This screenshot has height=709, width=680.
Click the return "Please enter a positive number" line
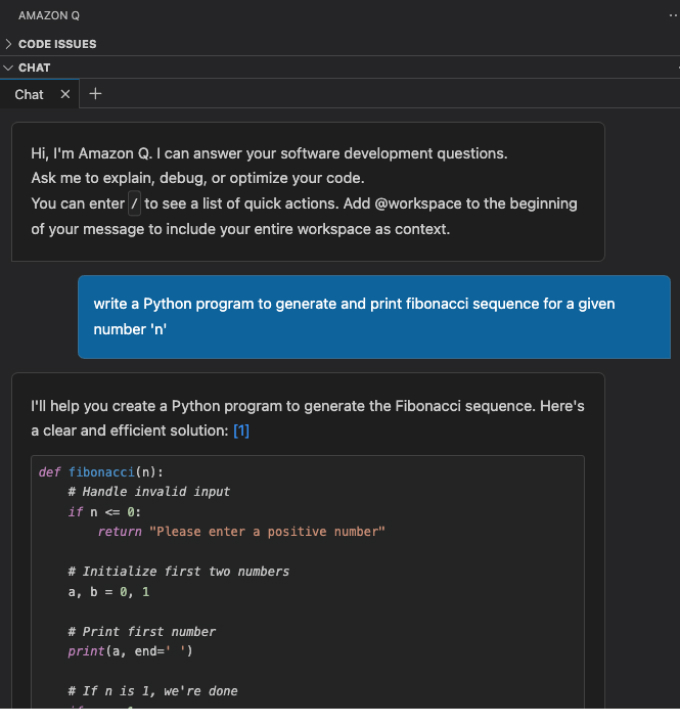[241, 531]
